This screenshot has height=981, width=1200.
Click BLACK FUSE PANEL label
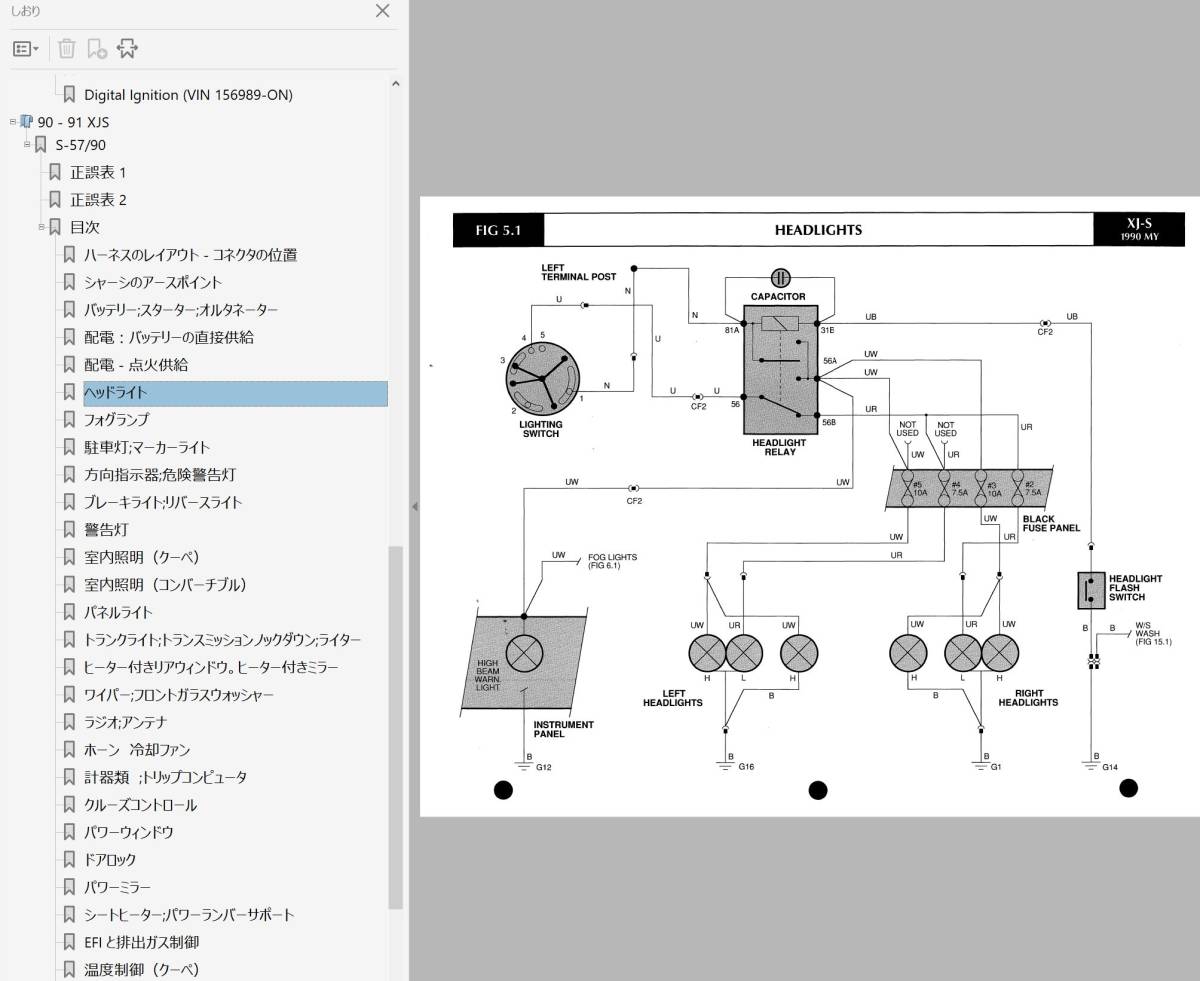(x=1051, y=523)
